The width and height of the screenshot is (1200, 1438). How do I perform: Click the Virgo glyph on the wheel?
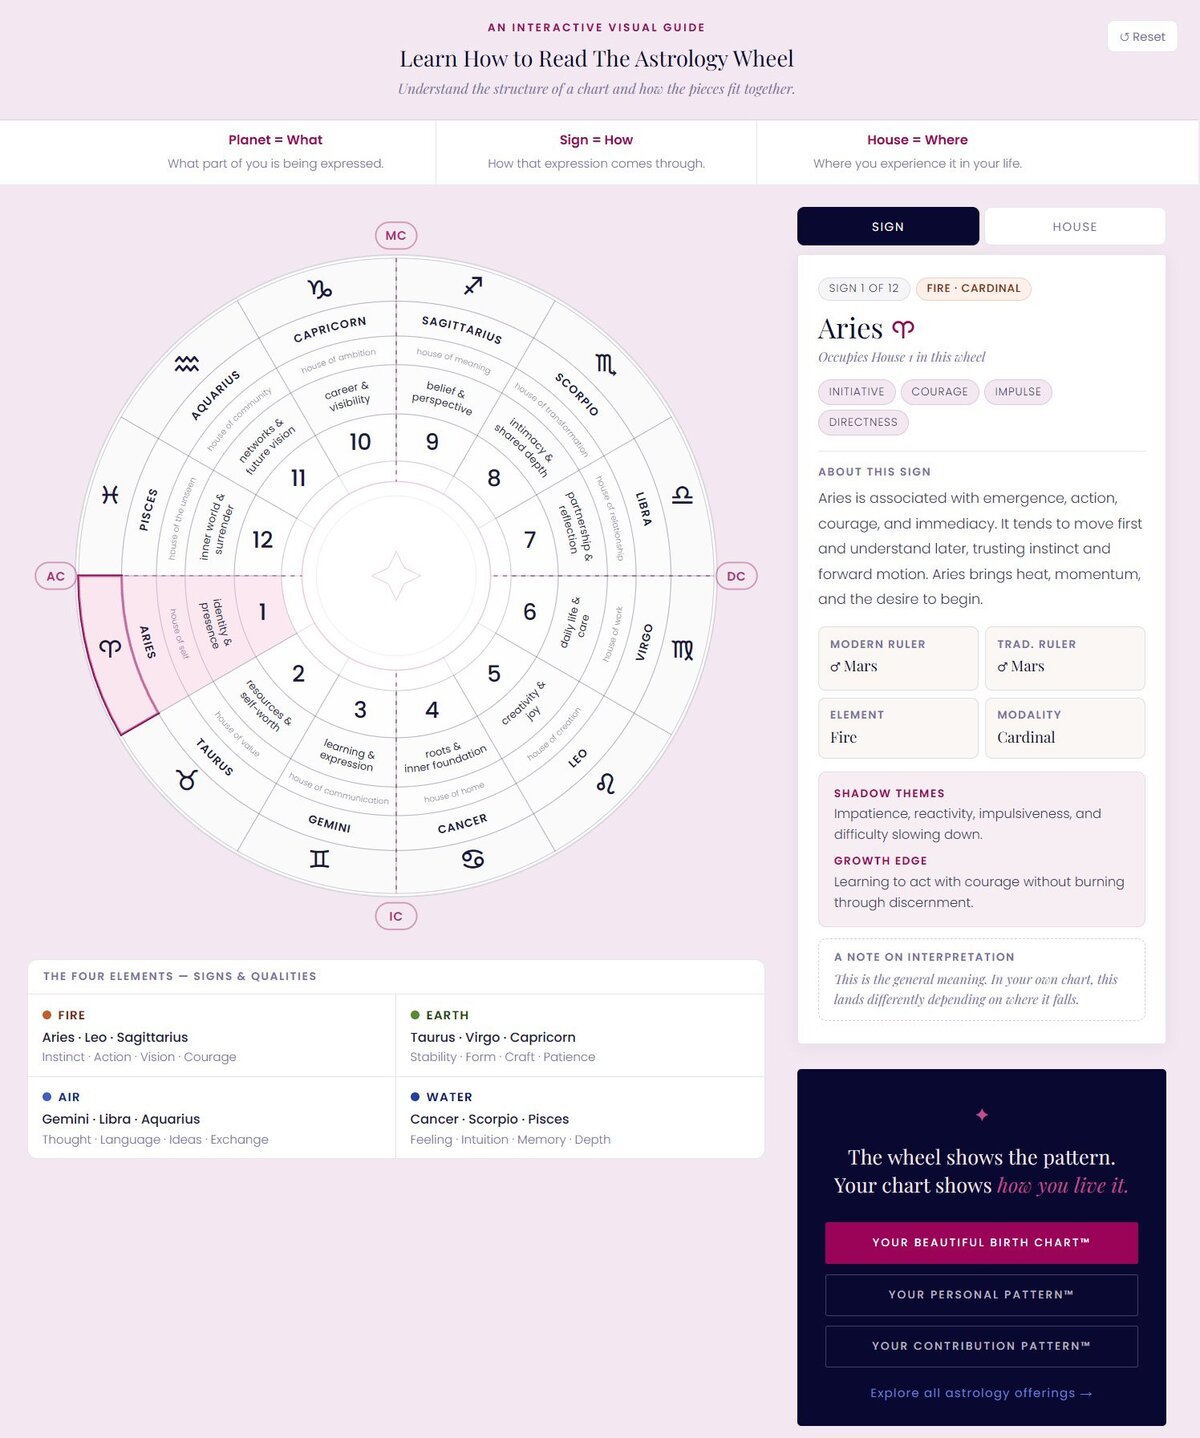[x=682, y=650]
